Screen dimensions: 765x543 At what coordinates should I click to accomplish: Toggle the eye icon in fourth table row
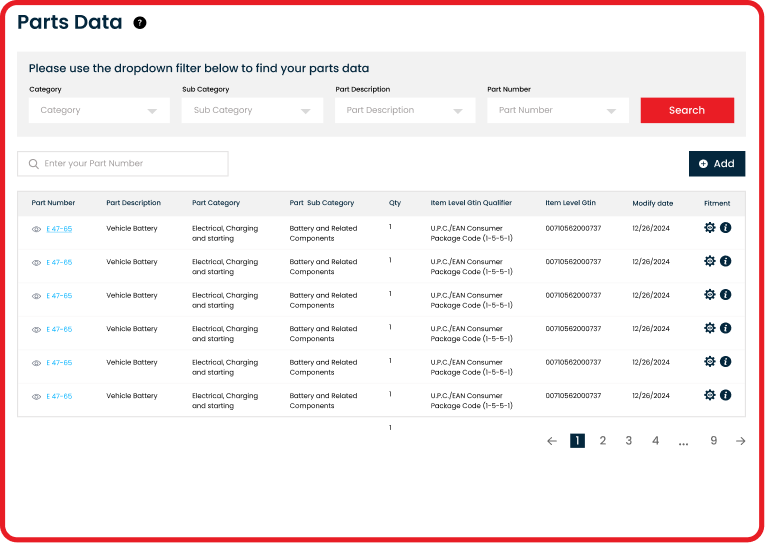36,330
